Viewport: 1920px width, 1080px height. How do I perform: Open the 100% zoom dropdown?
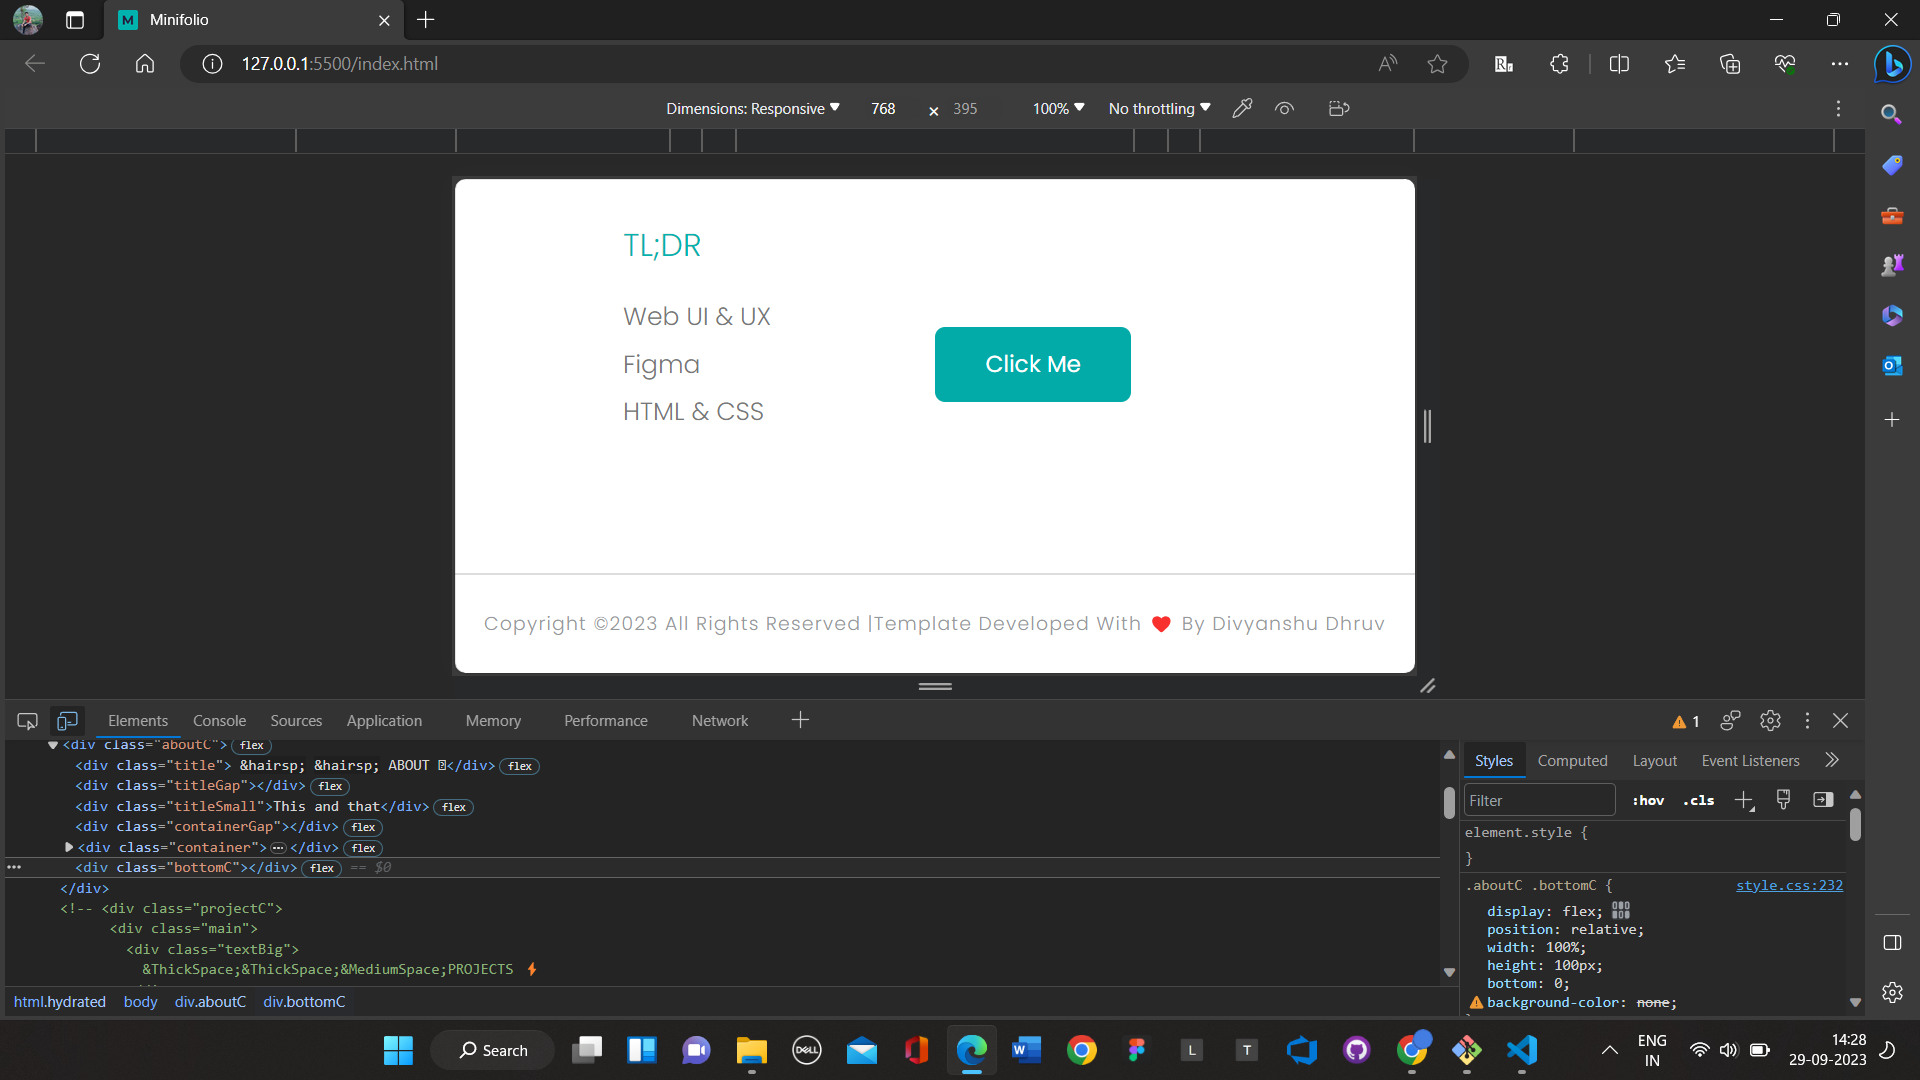click(1058, 108)
